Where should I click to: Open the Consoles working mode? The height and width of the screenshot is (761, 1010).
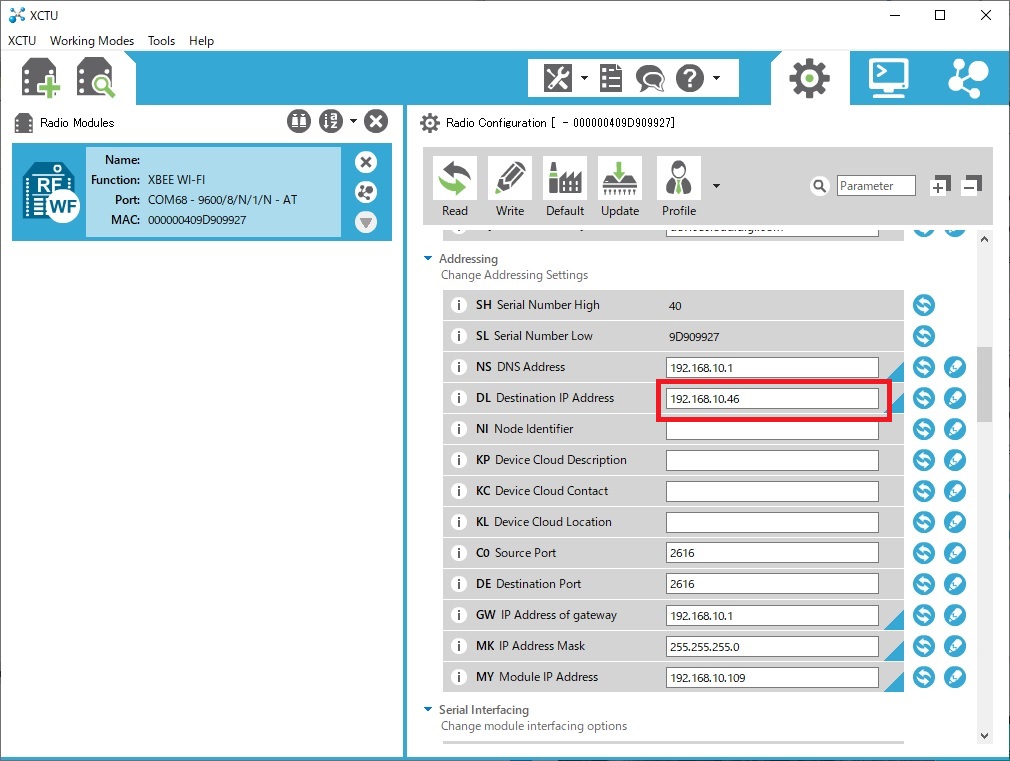pos(888,77)
